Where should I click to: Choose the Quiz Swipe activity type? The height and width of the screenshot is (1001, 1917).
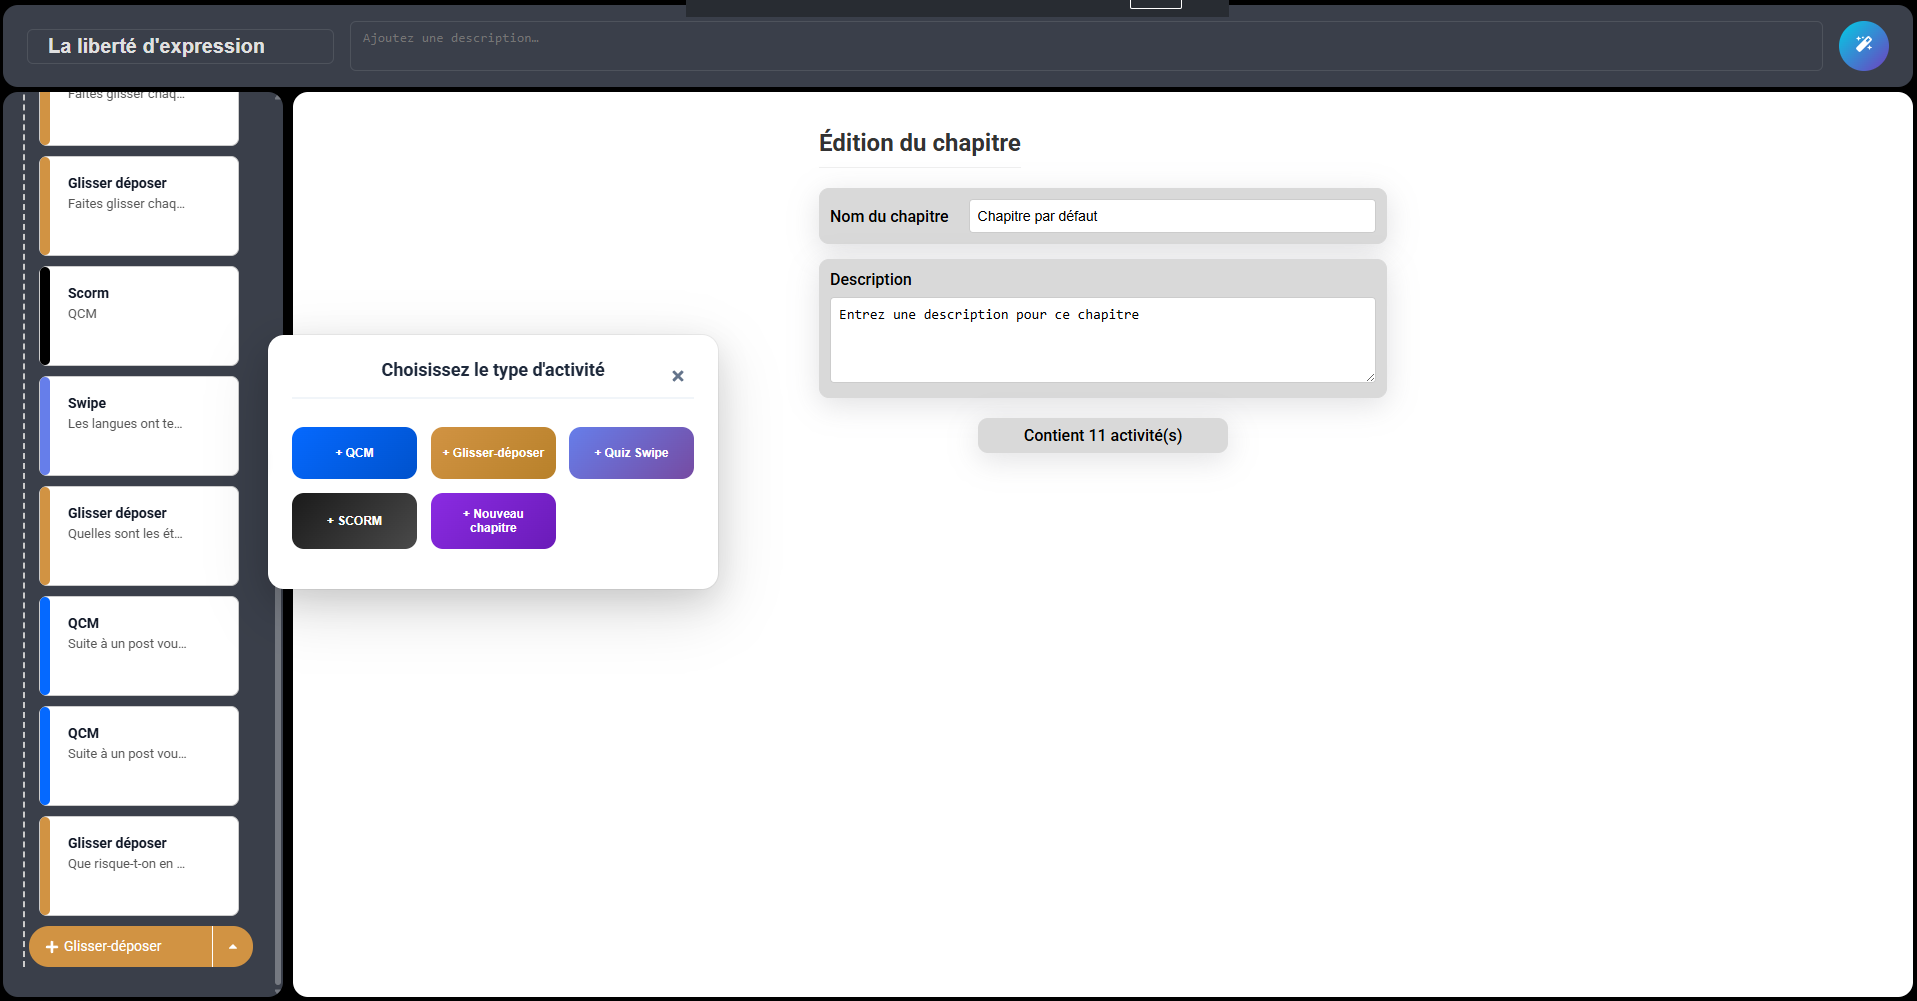631,453
